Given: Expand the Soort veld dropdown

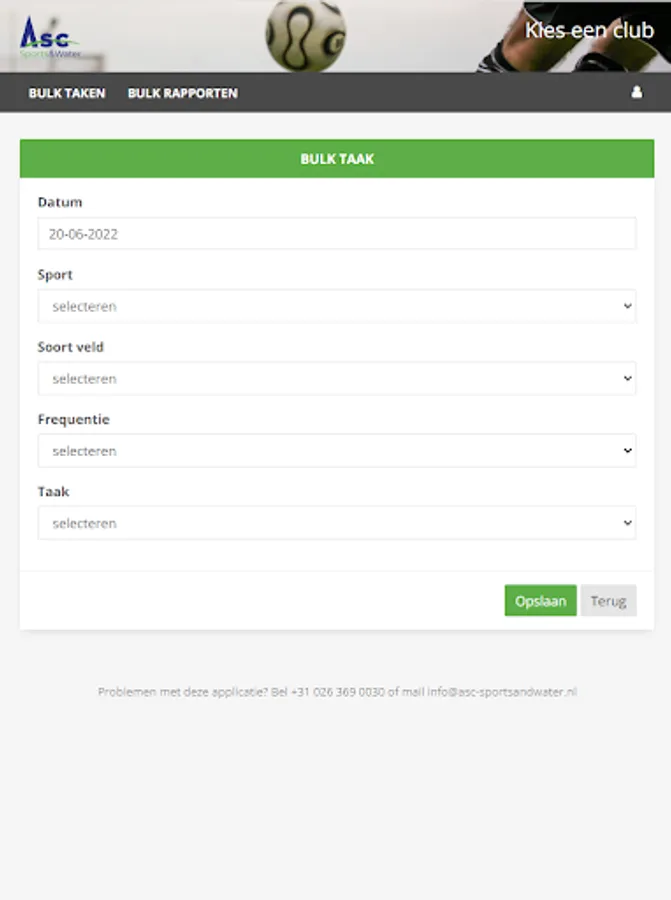Looking at the screenshot, I should pos(336,378).
